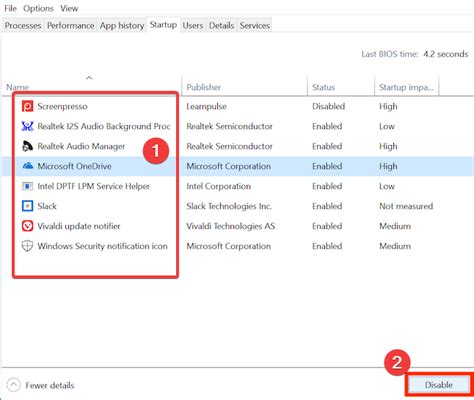Click the Intel DPTF LPM Service icon
Image resolution: width=474 pixels, height=400 pixels.
coord(27,186)
